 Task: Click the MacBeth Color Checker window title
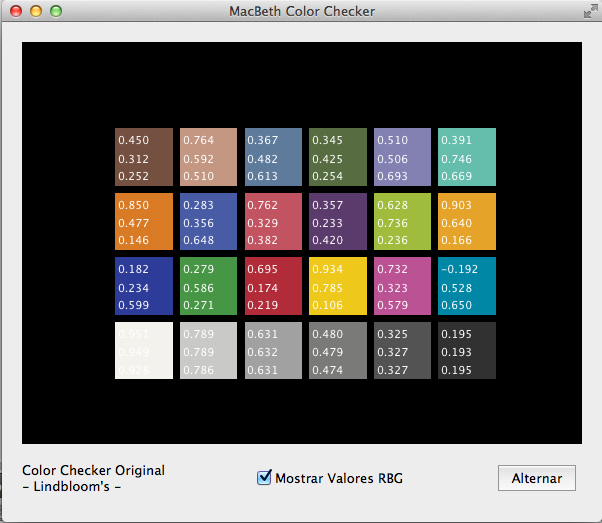[x=302, y=11]
